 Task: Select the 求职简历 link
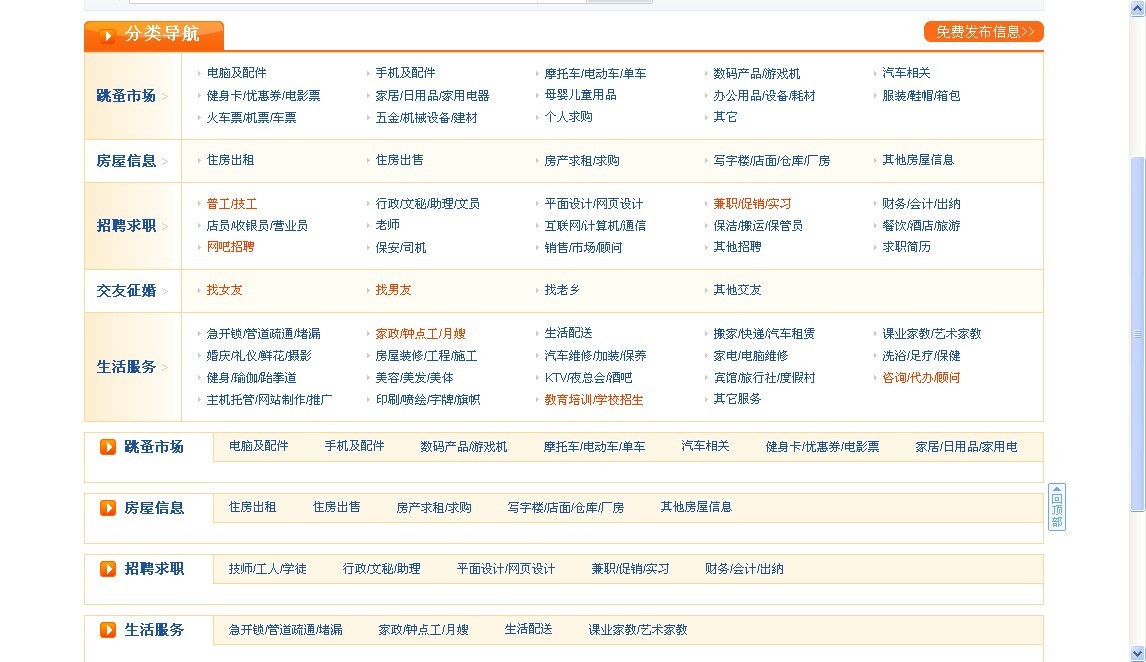click(906, 247)
